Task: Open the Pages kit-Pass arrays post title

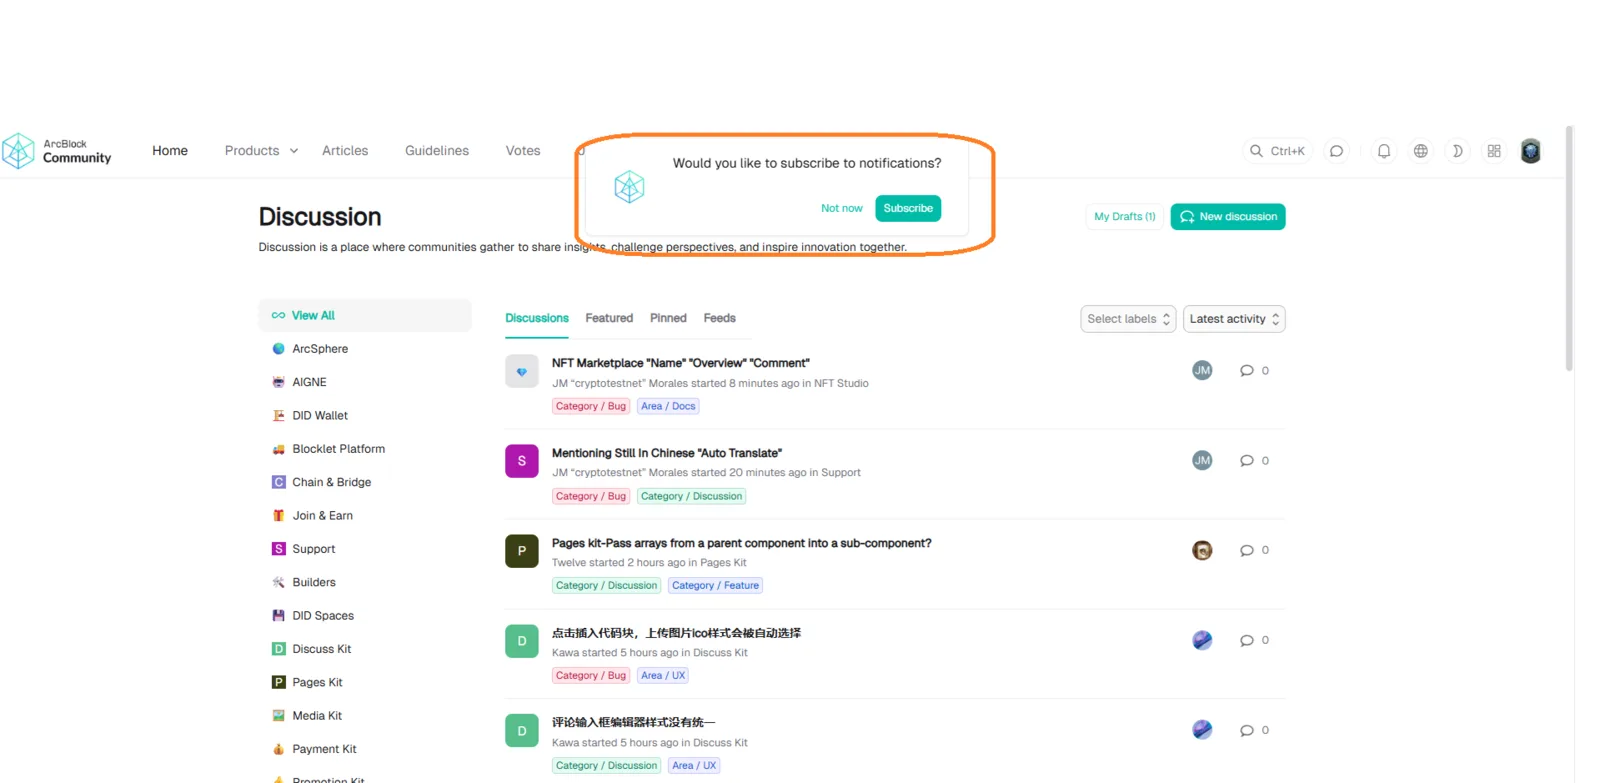Action: [742, 543]
